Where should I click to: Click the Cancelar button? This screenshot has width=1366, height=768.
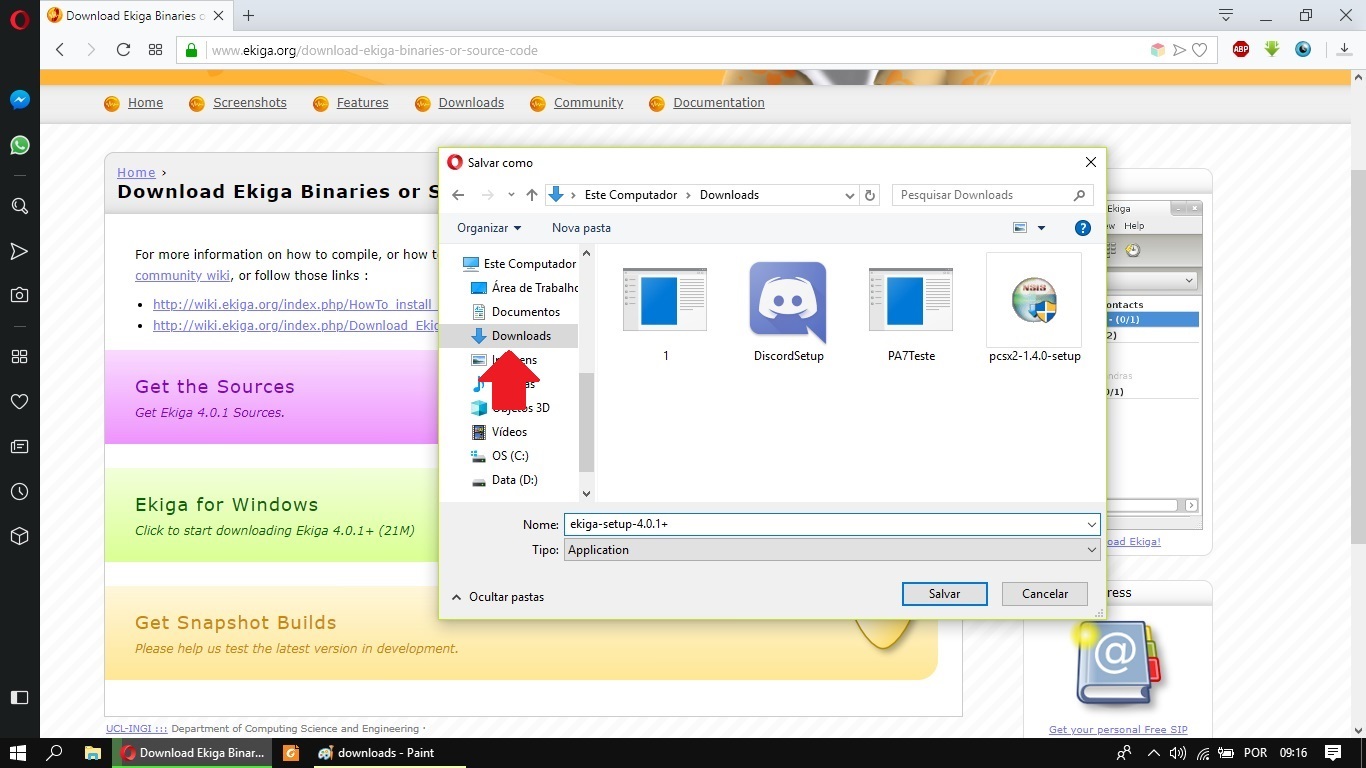pyautogui.click(x=1044, y=594)
